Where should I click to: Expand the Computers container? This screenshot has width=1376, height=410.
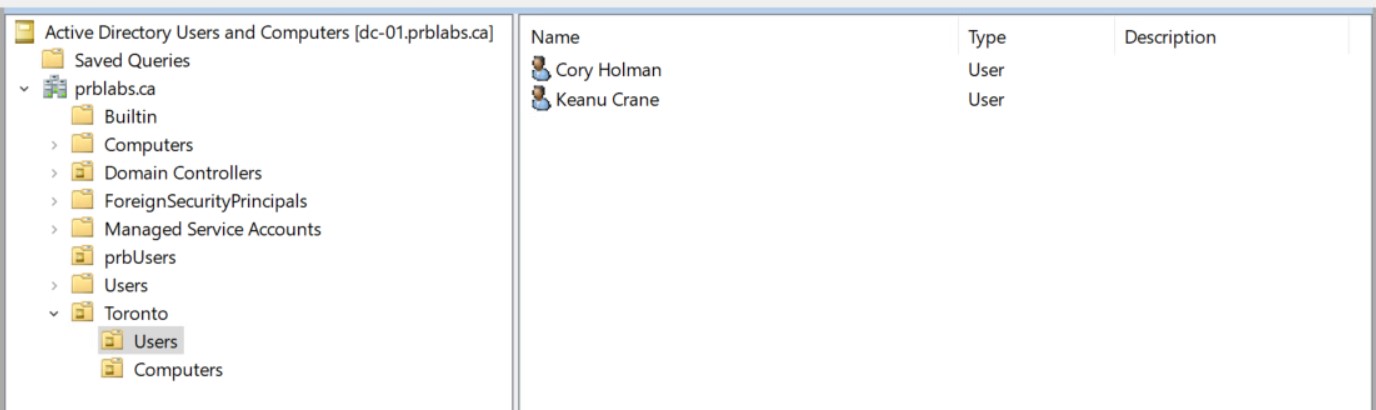[54, 145]
